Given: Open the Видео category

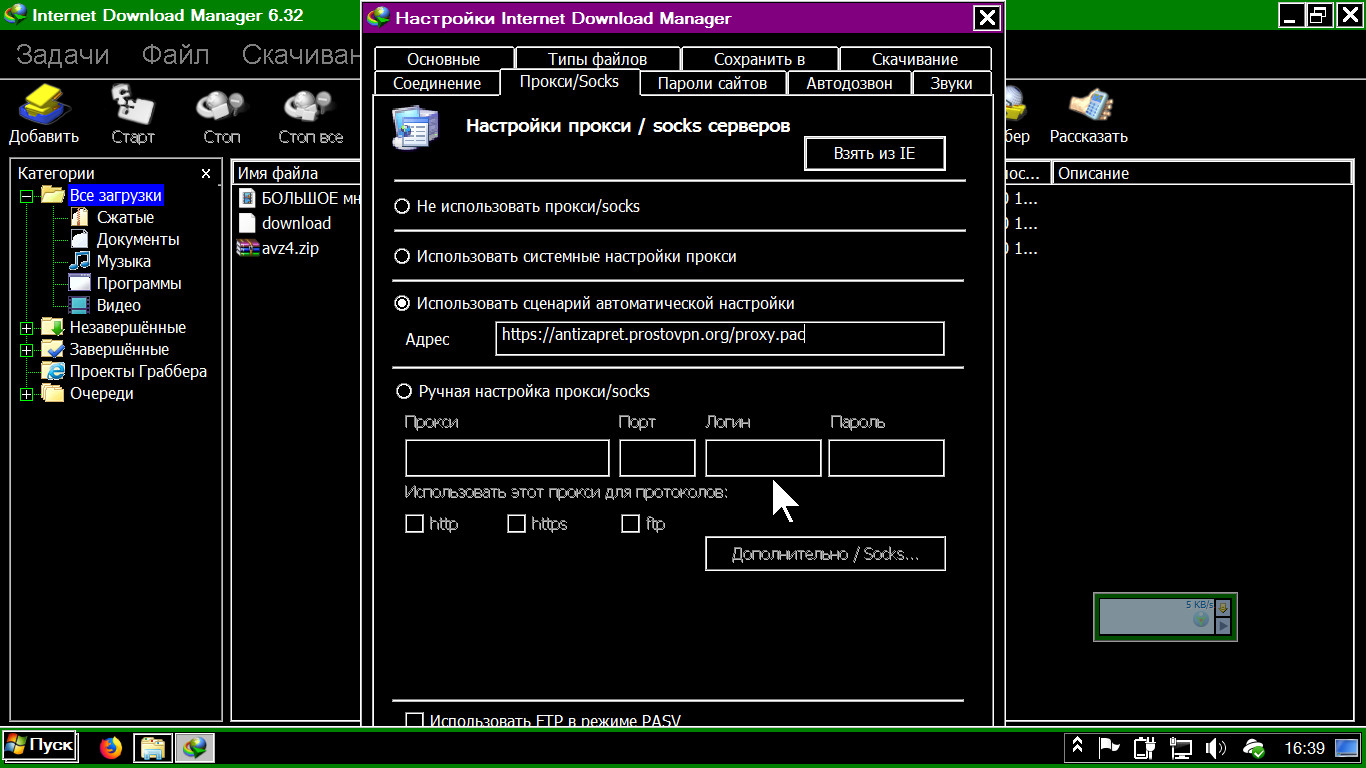Looking at the screenshot, I should click(x=118, y=306).
